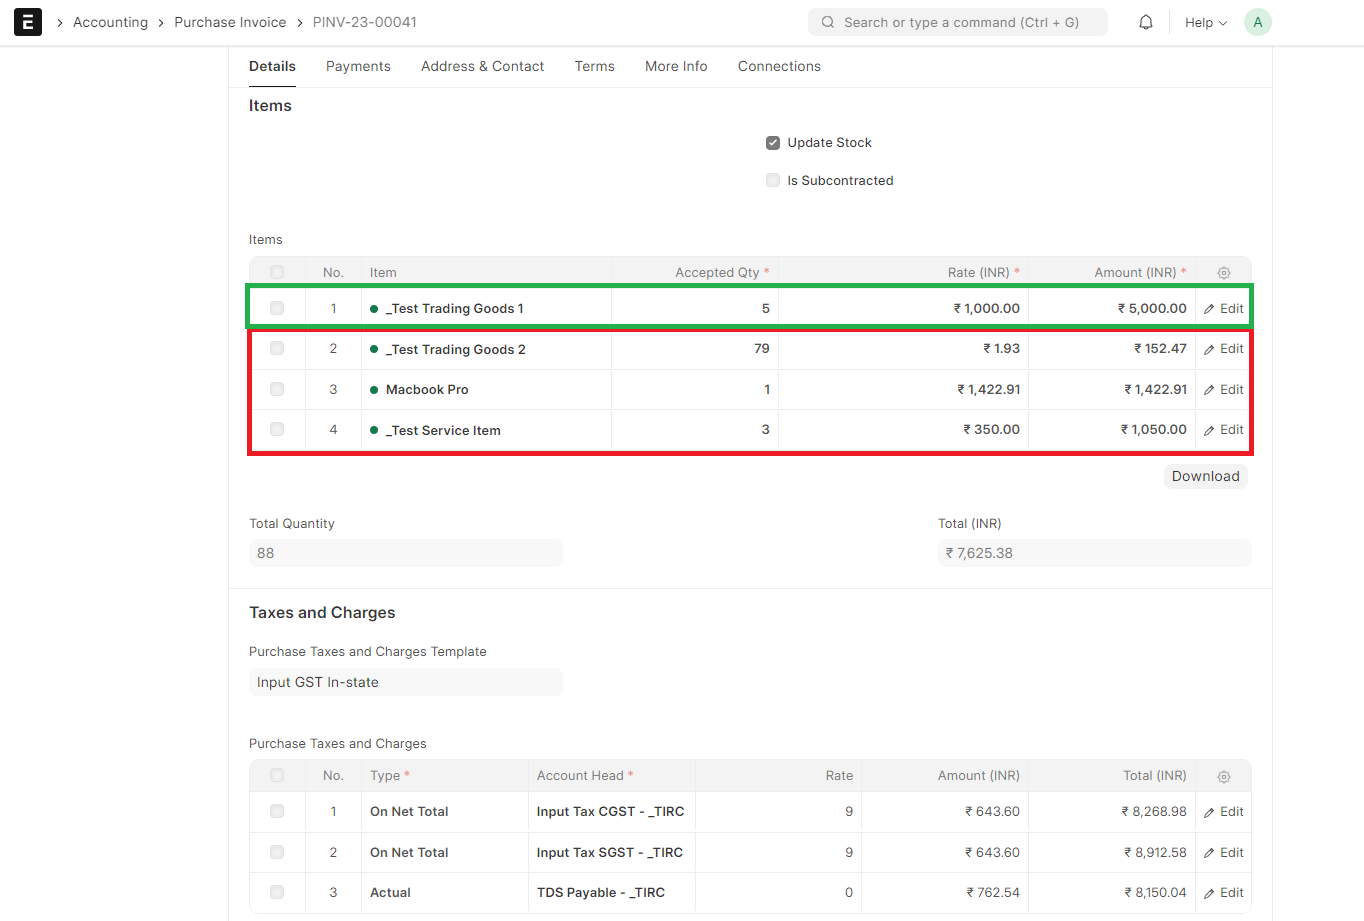Click the Total (INR) field

pyautogui.click(x=1095, y=553)
